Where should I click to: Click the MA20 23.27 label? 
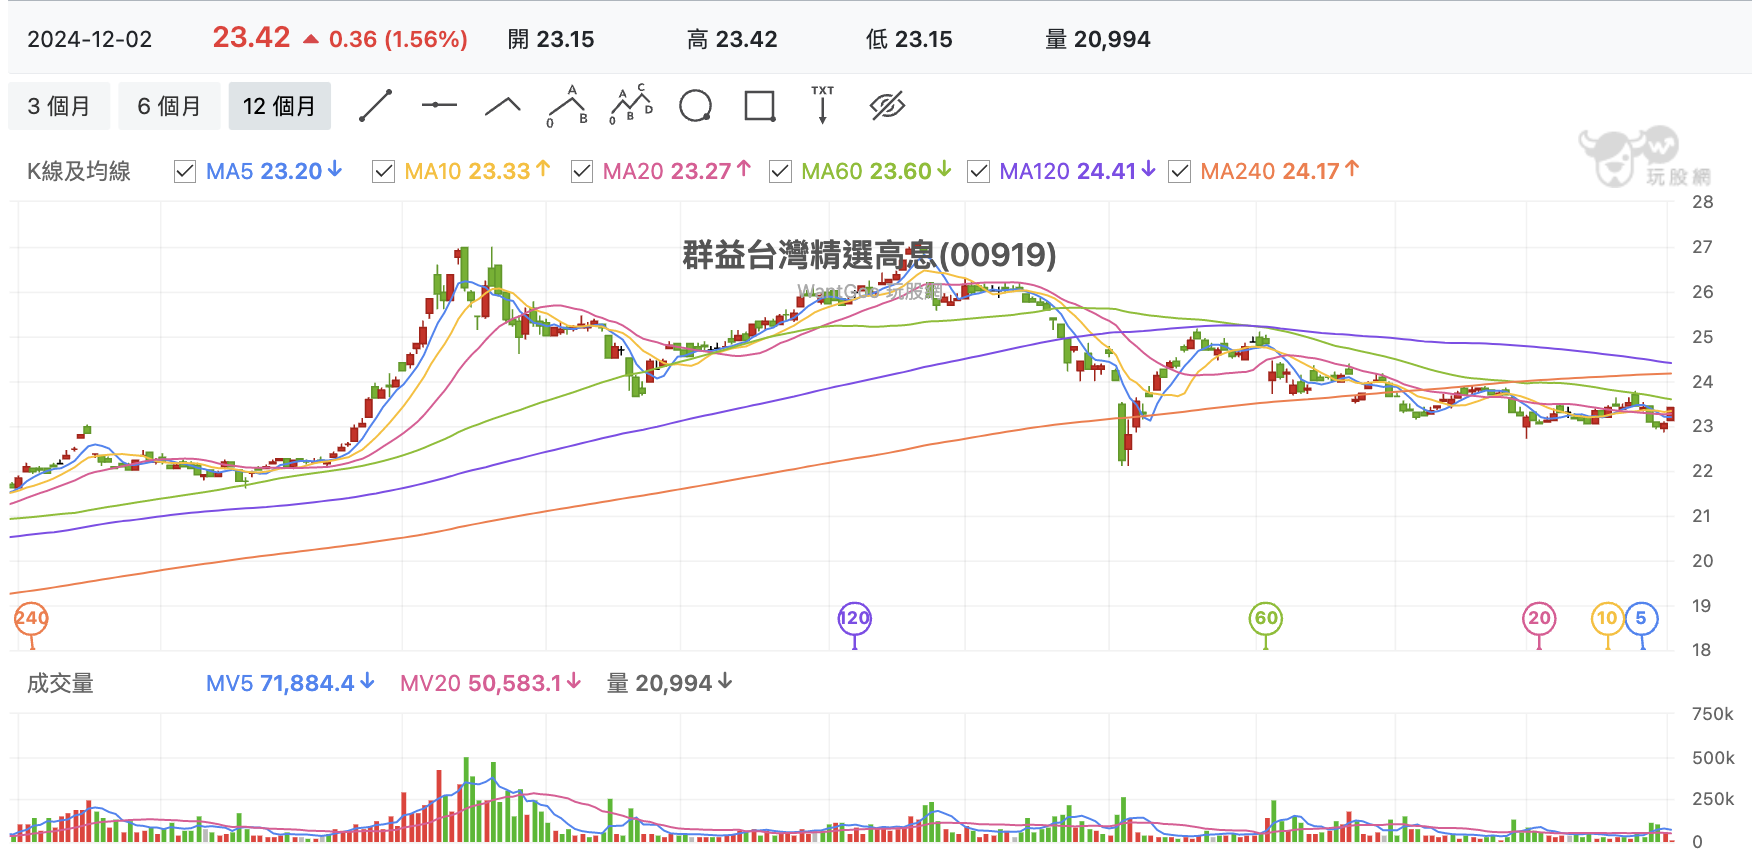[677, 171]
